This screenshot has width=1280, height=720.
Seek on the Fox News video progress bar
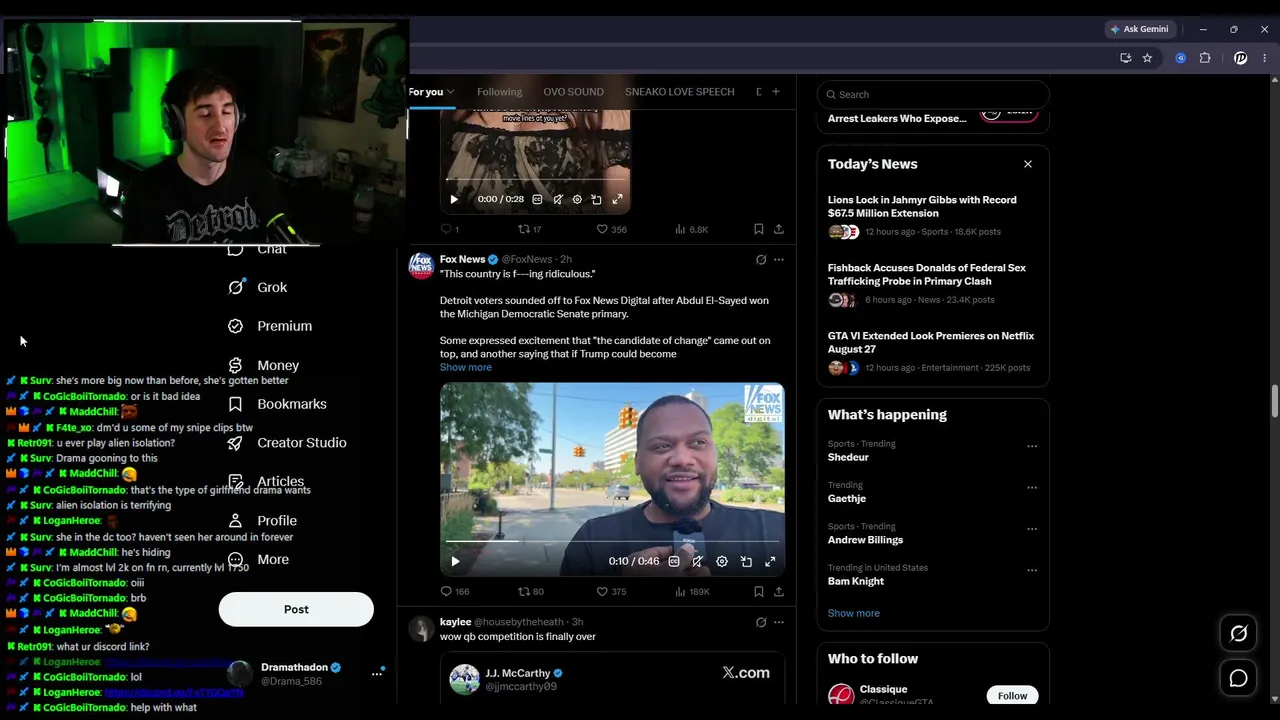612,543
